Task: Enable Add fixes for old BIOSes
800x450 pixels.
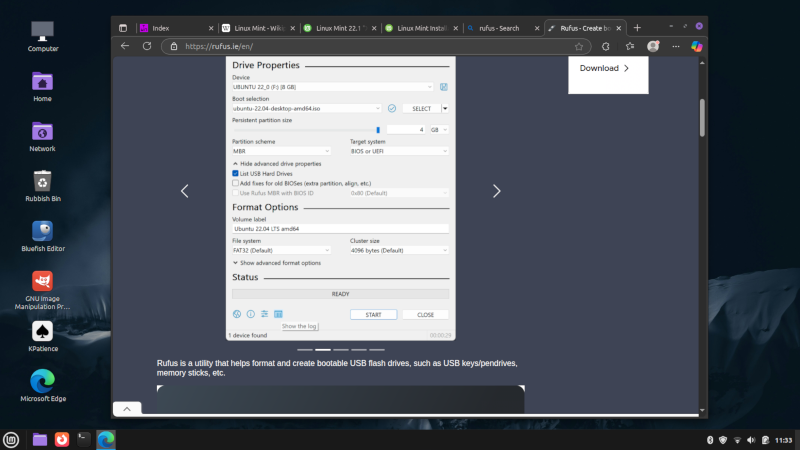Action: (x=235, y=183)
